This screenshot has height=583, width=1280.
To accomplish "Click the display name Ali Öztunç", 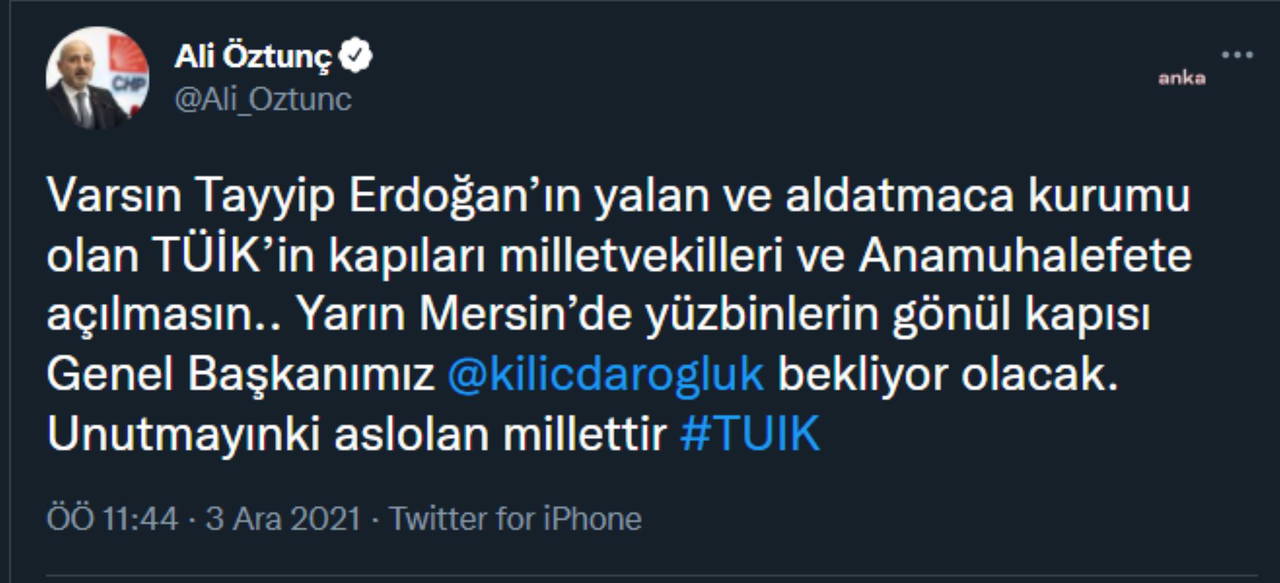I will (252, 58).
